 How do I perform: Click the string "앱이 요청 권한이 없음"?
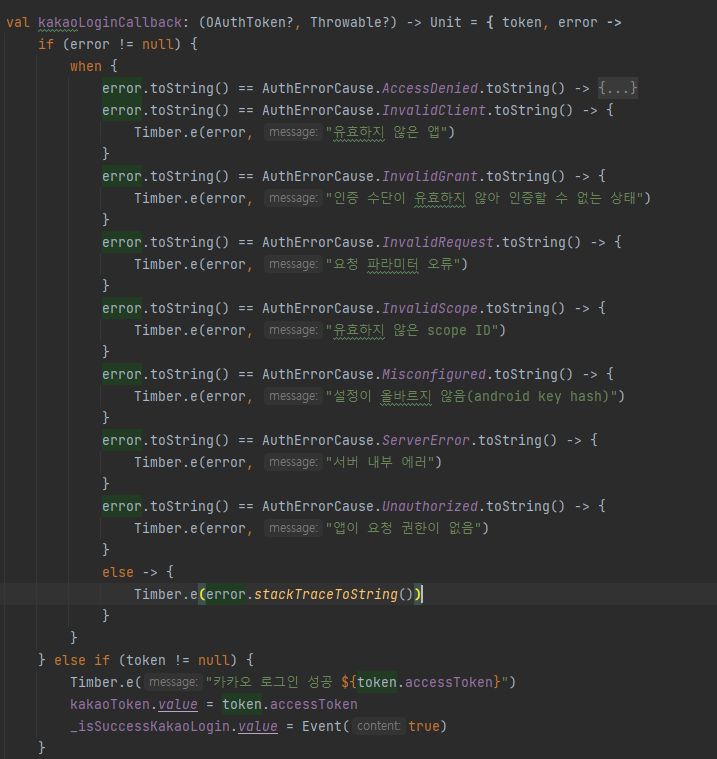[403, 528]
